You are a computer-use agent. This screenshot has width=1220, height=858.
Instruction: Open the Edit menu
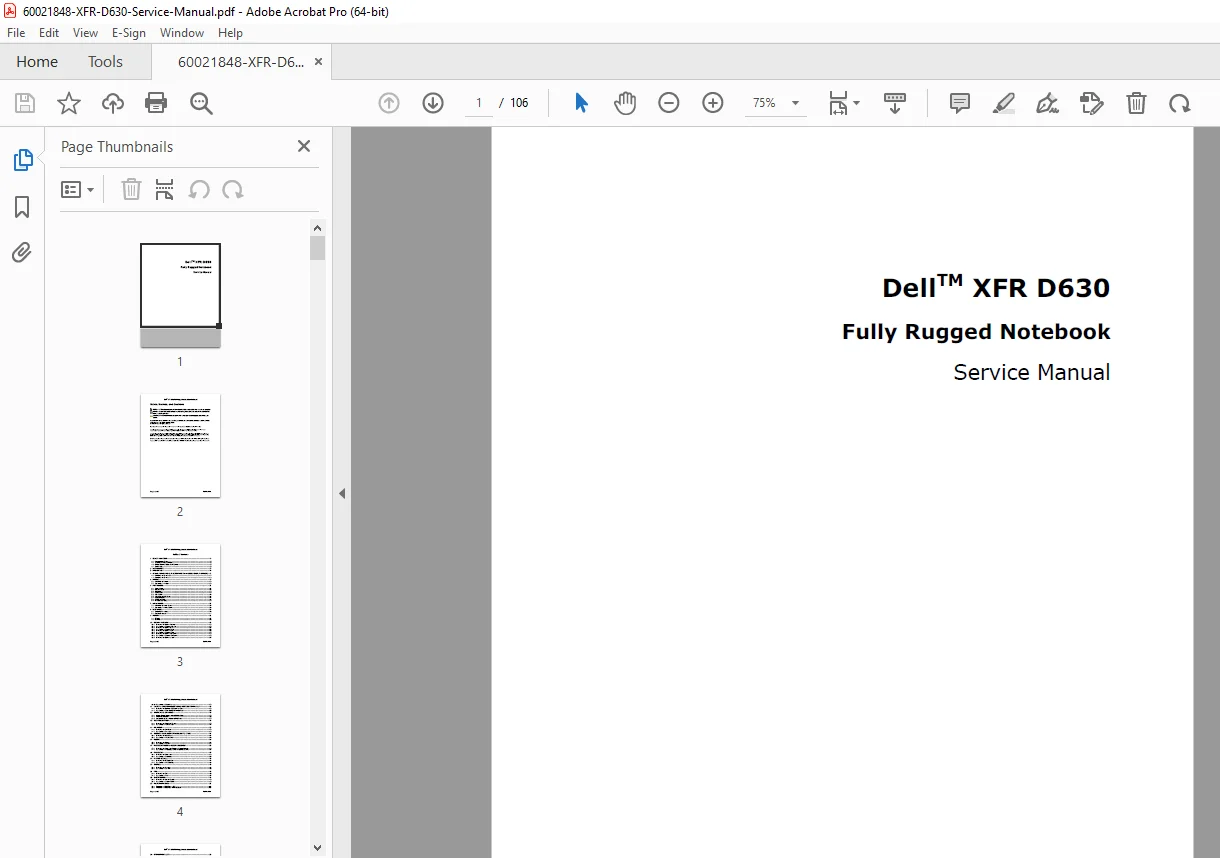(x=49, y=33)
